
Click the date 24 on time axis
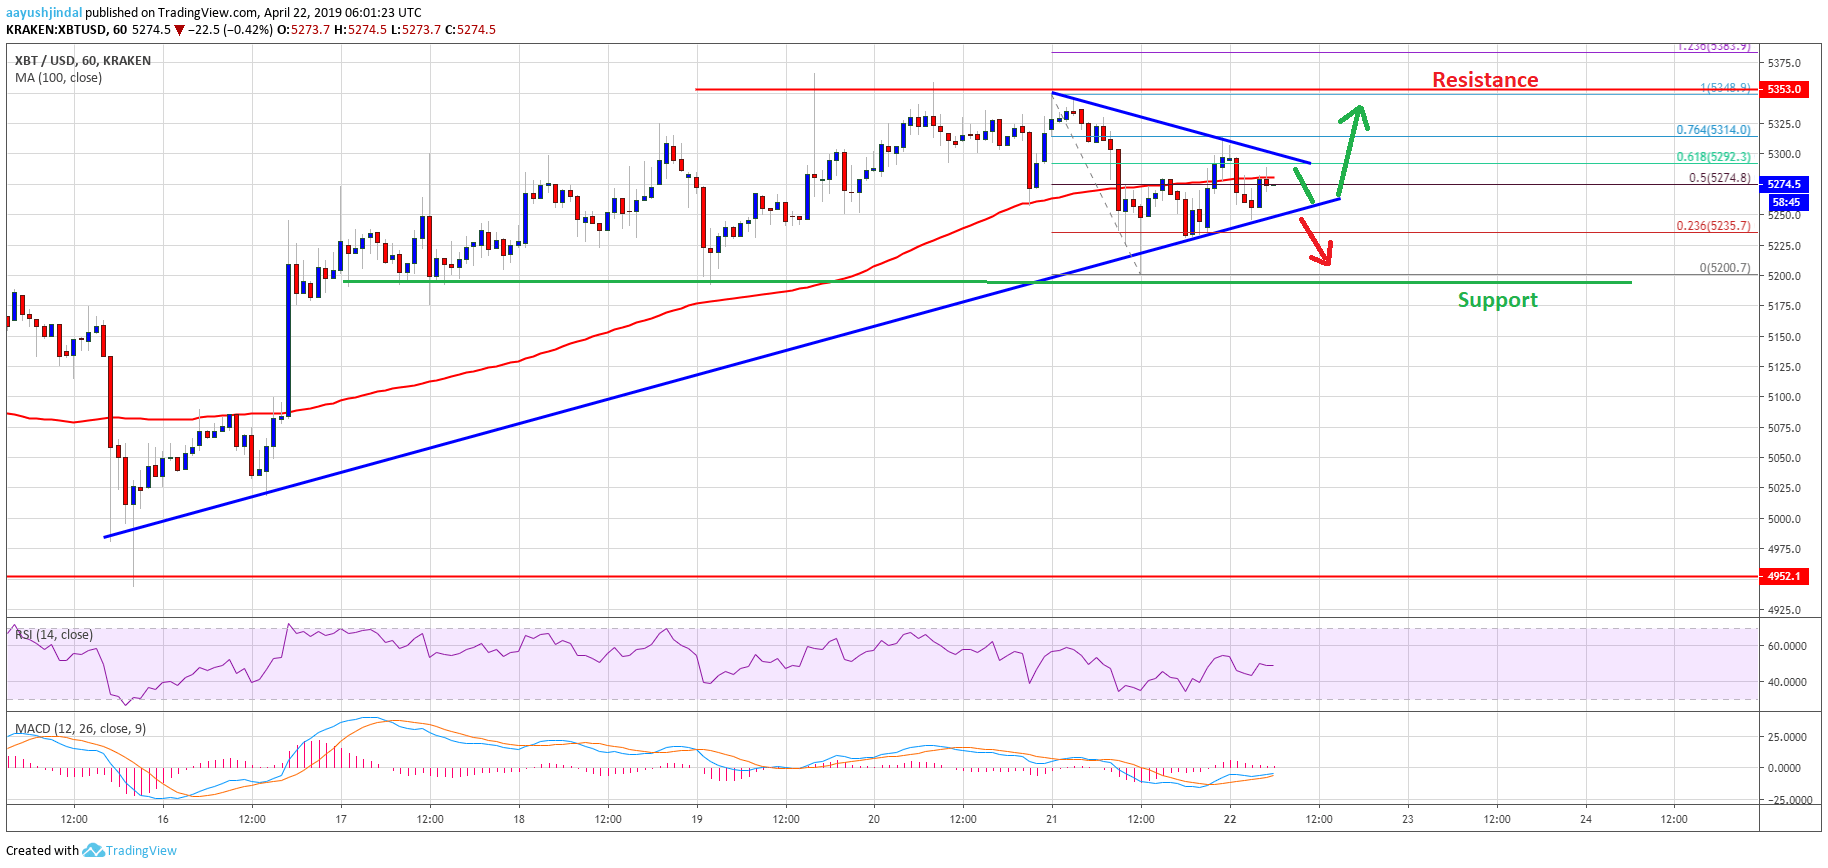coord(1586,819)
